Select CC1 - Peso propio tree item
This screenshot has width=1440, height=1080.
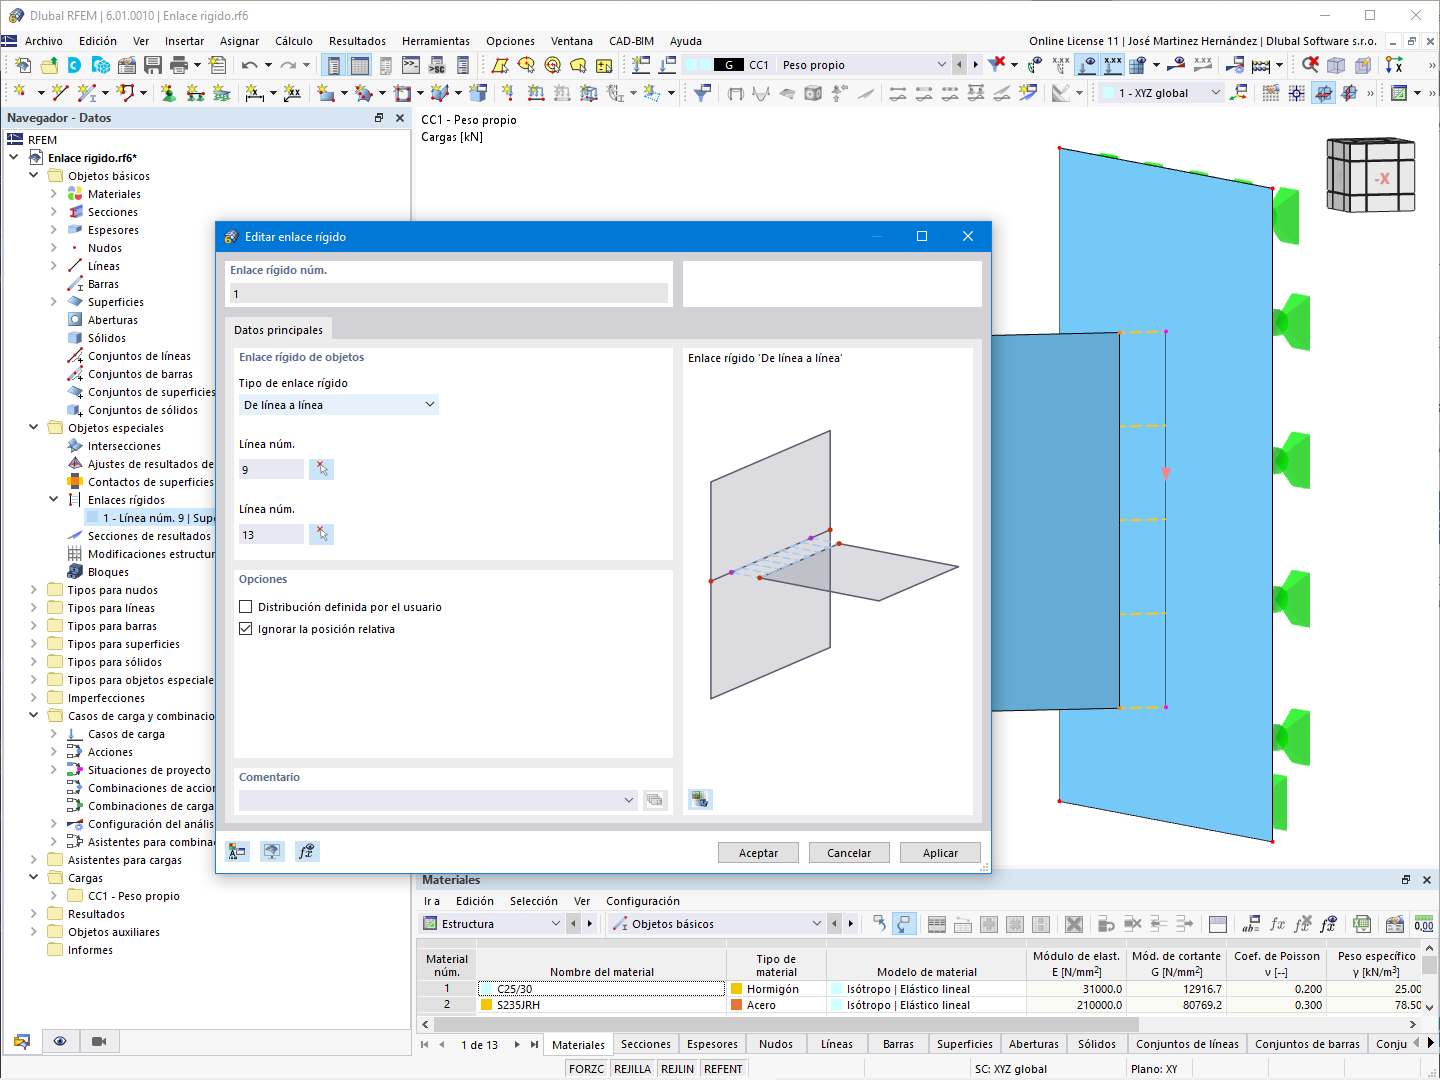coord(134,896)
